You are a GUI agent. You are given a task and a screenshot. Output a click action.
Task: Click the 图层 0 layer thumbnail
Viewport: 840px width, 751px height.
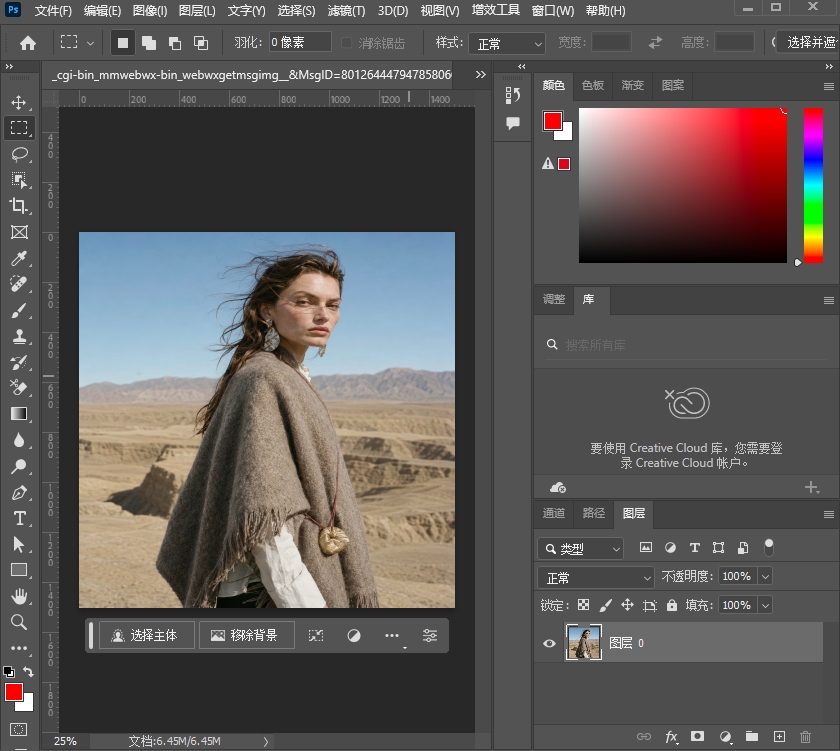click(x=583, y=642)
